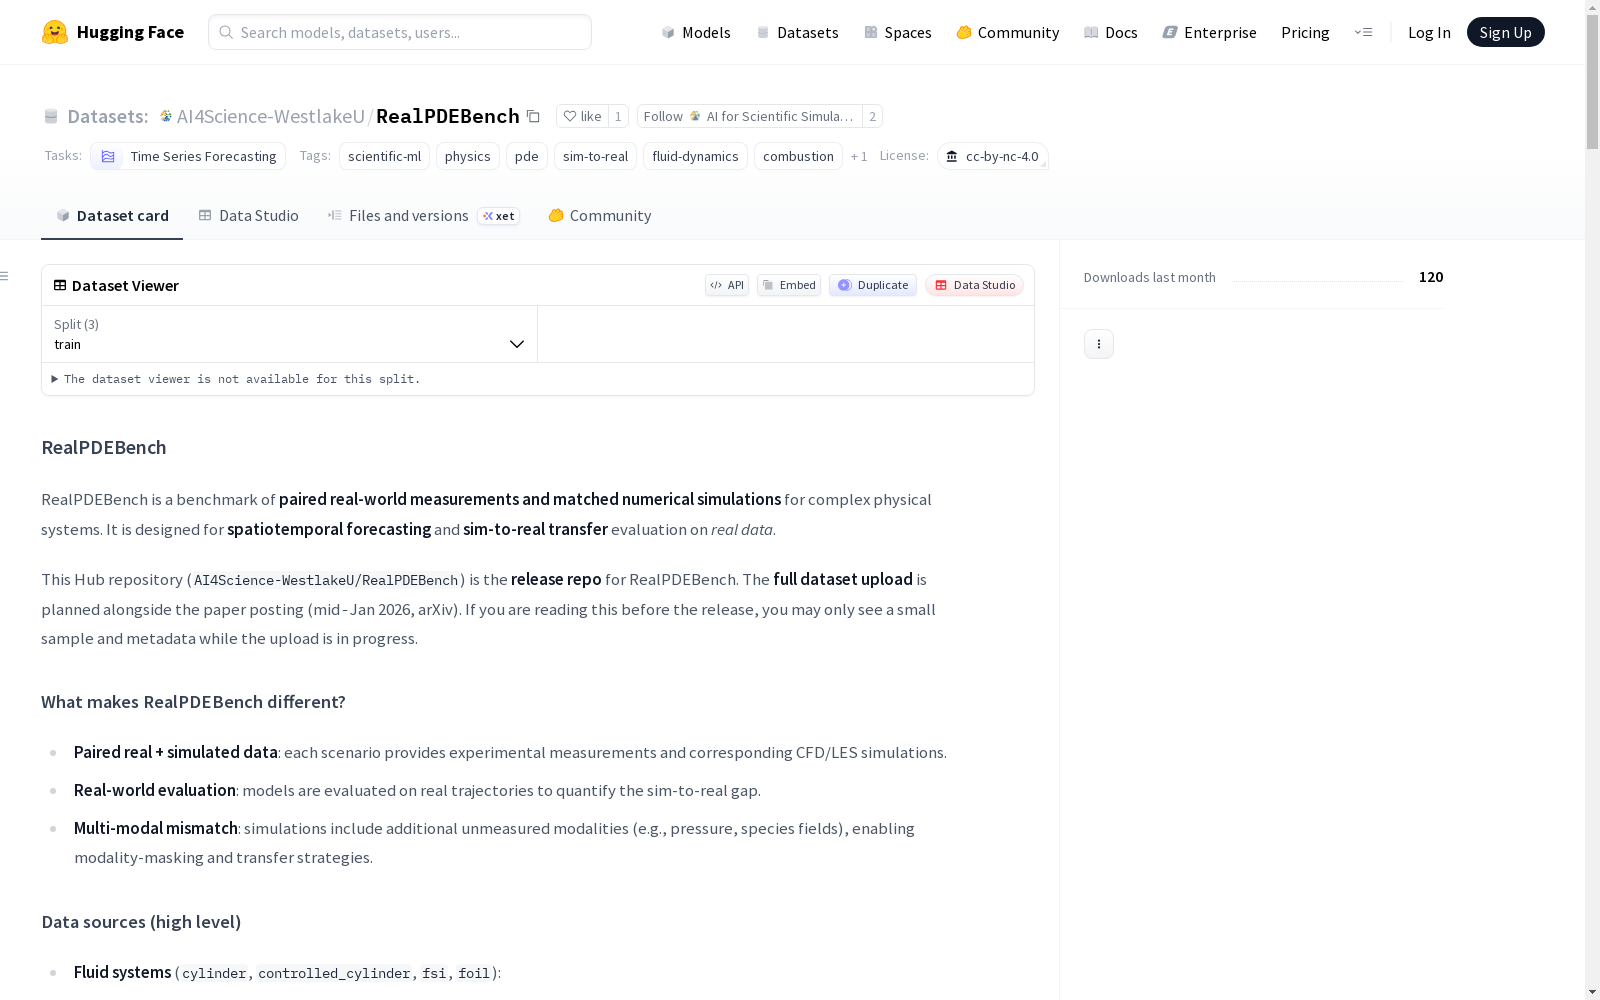The image size is (1600, 1000).
Task: Click the Log In link
Action: [1429, 32]
